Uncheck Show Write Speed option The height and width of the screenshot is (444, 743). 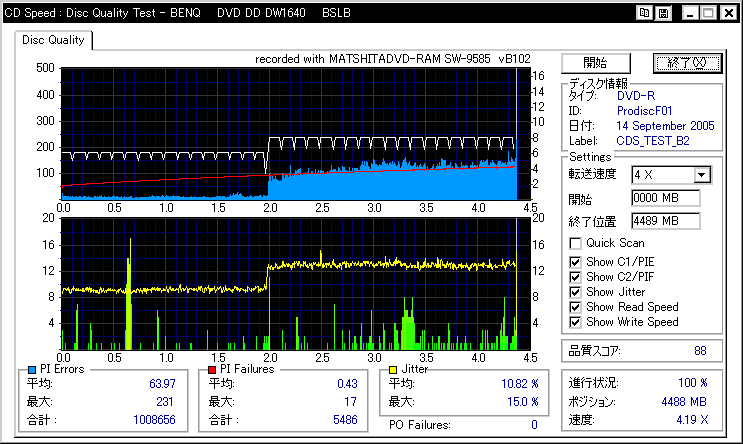[575, 323]
